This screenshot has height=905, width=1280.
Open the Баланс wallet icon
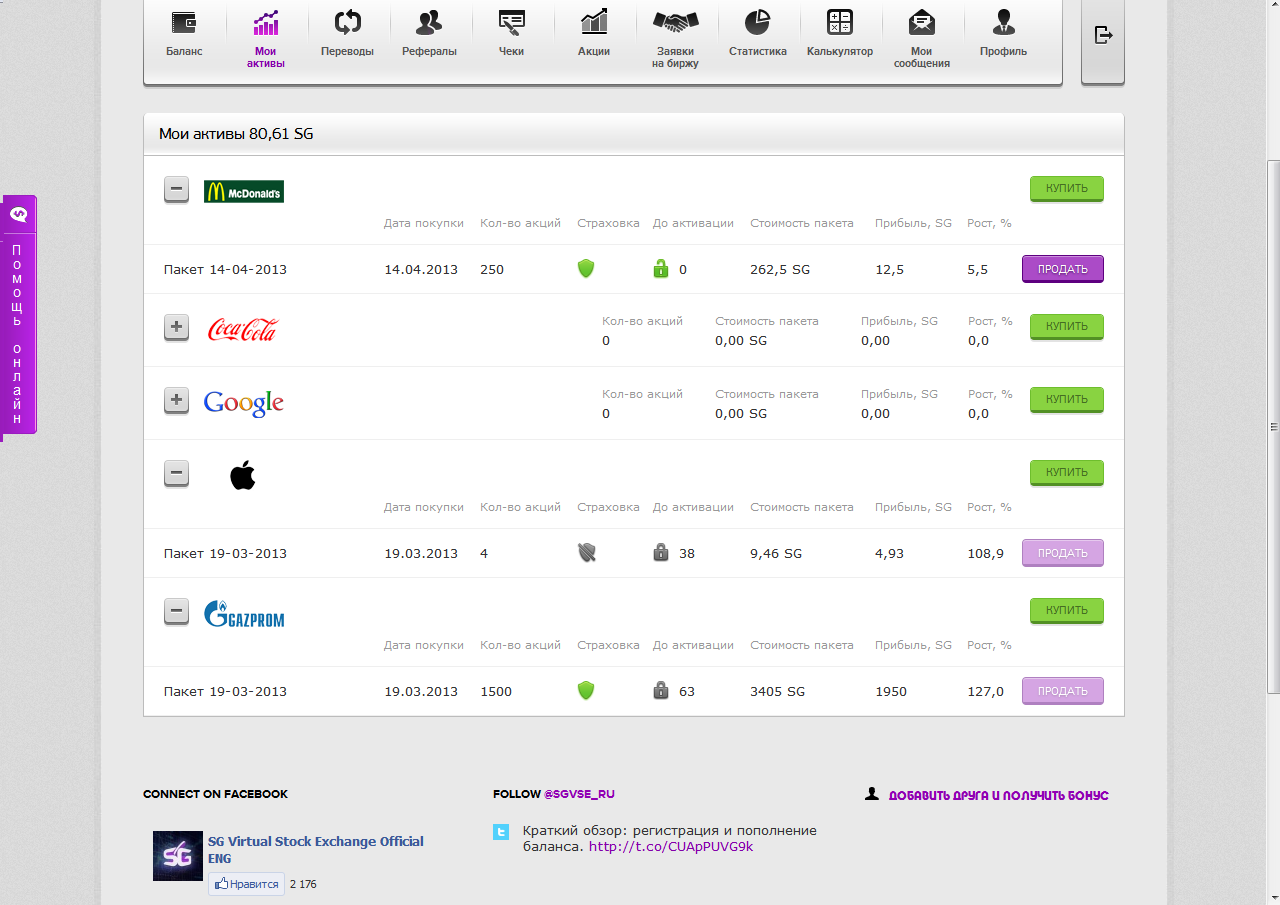pyautogui.click(x=184, y=22)
